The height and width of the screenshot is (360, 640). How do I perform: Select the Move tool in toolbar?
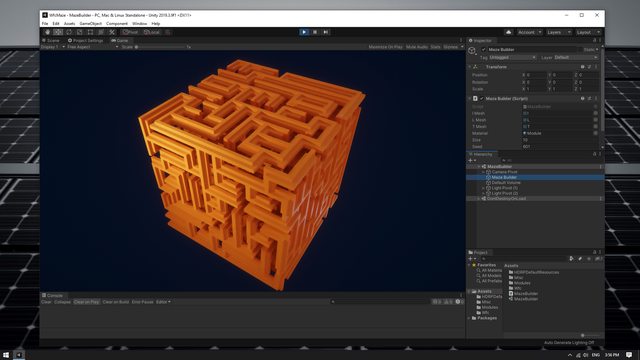[x=58, y=32]
